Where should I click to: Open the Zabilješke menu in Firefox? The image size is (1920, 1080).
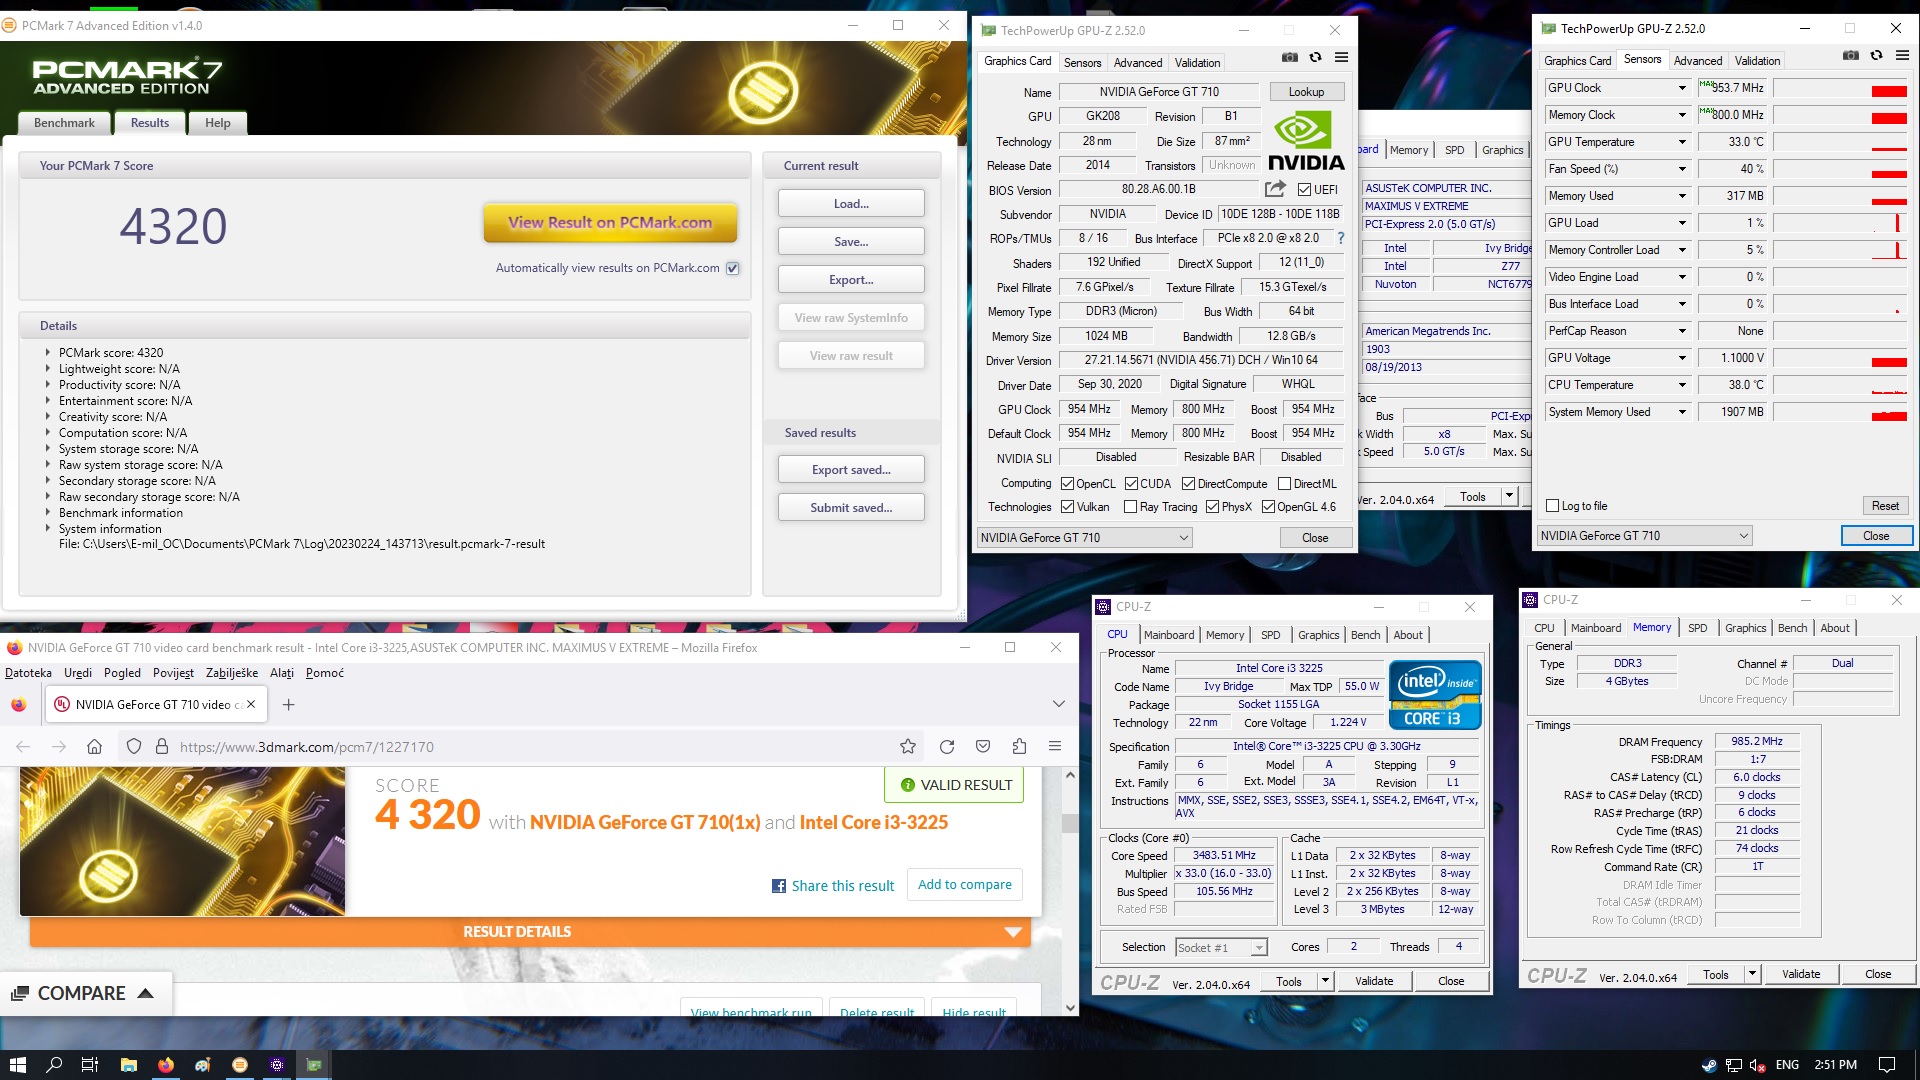click(232, 673)
